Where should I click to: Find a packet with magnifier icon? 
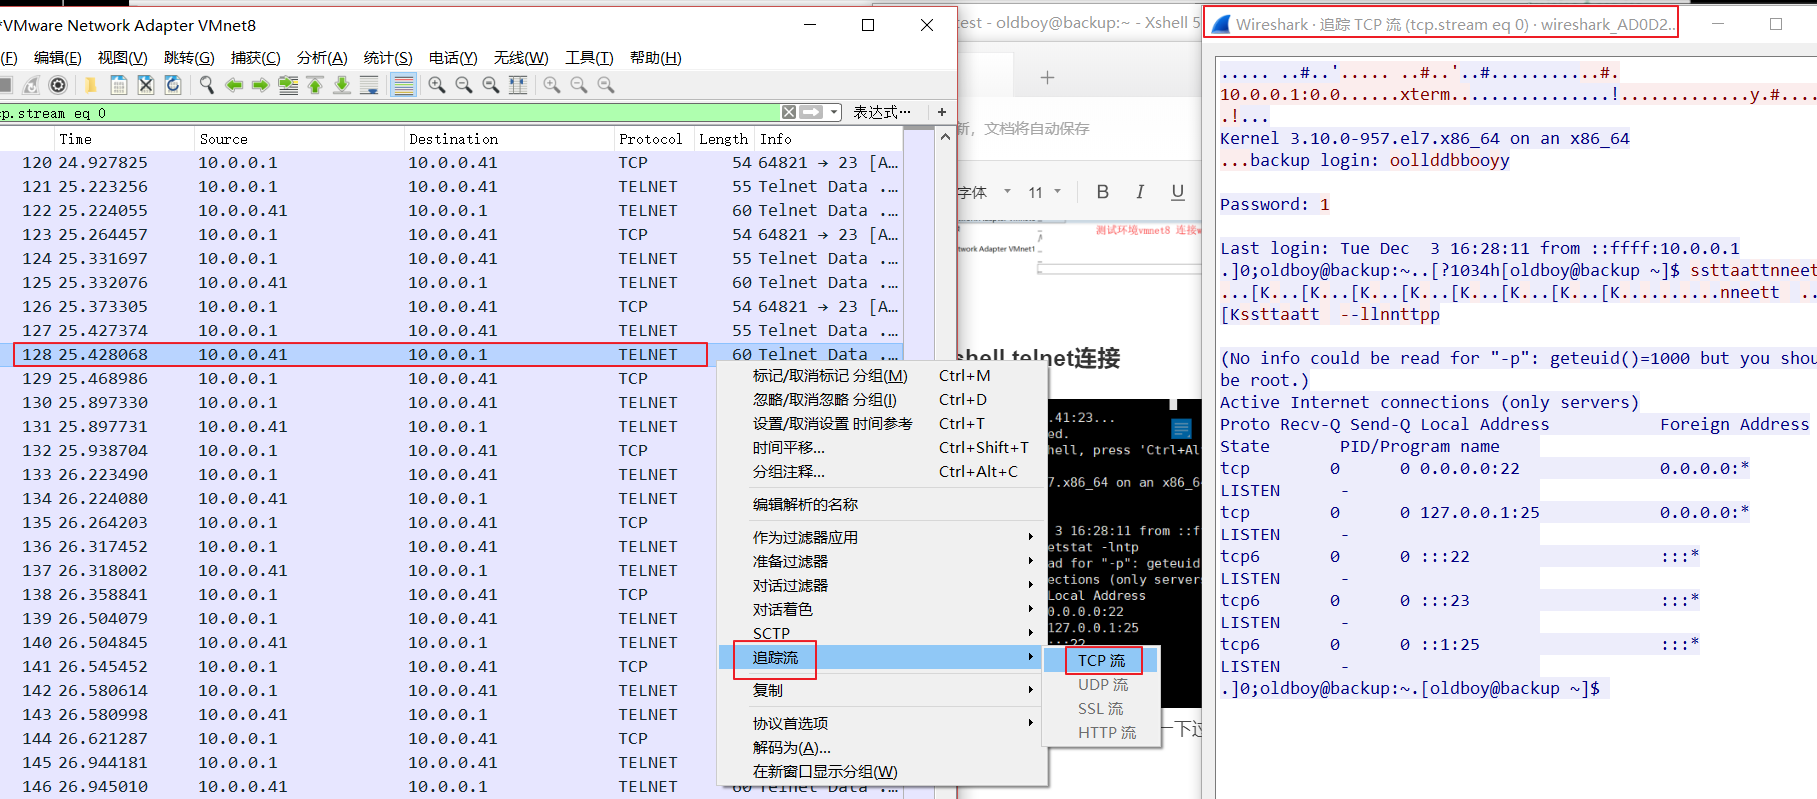(206, 85)
